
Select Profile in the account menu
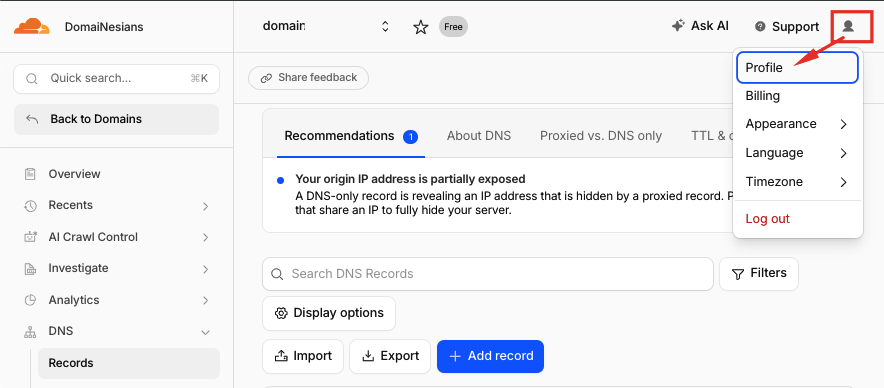797,68
